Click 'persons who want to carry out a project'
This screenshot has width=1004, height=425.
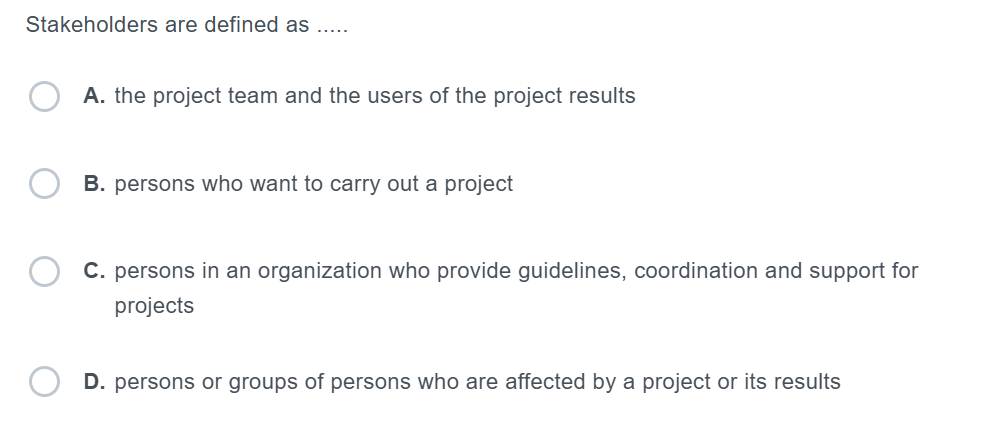coord(314,184)
